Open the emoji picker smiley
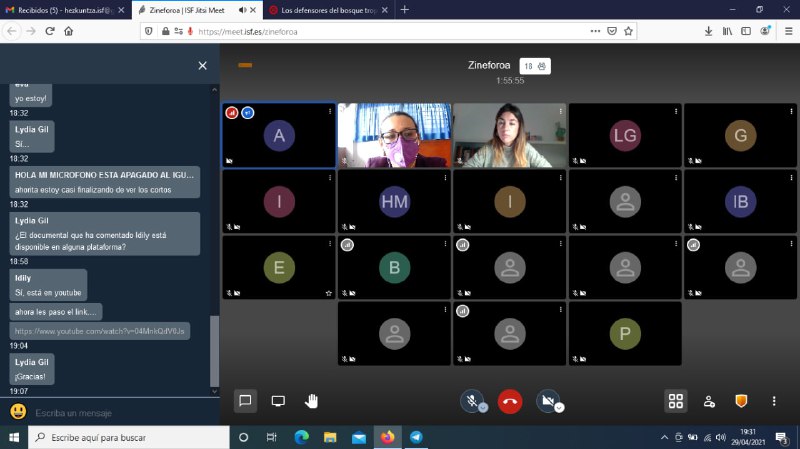 [18, 412]
